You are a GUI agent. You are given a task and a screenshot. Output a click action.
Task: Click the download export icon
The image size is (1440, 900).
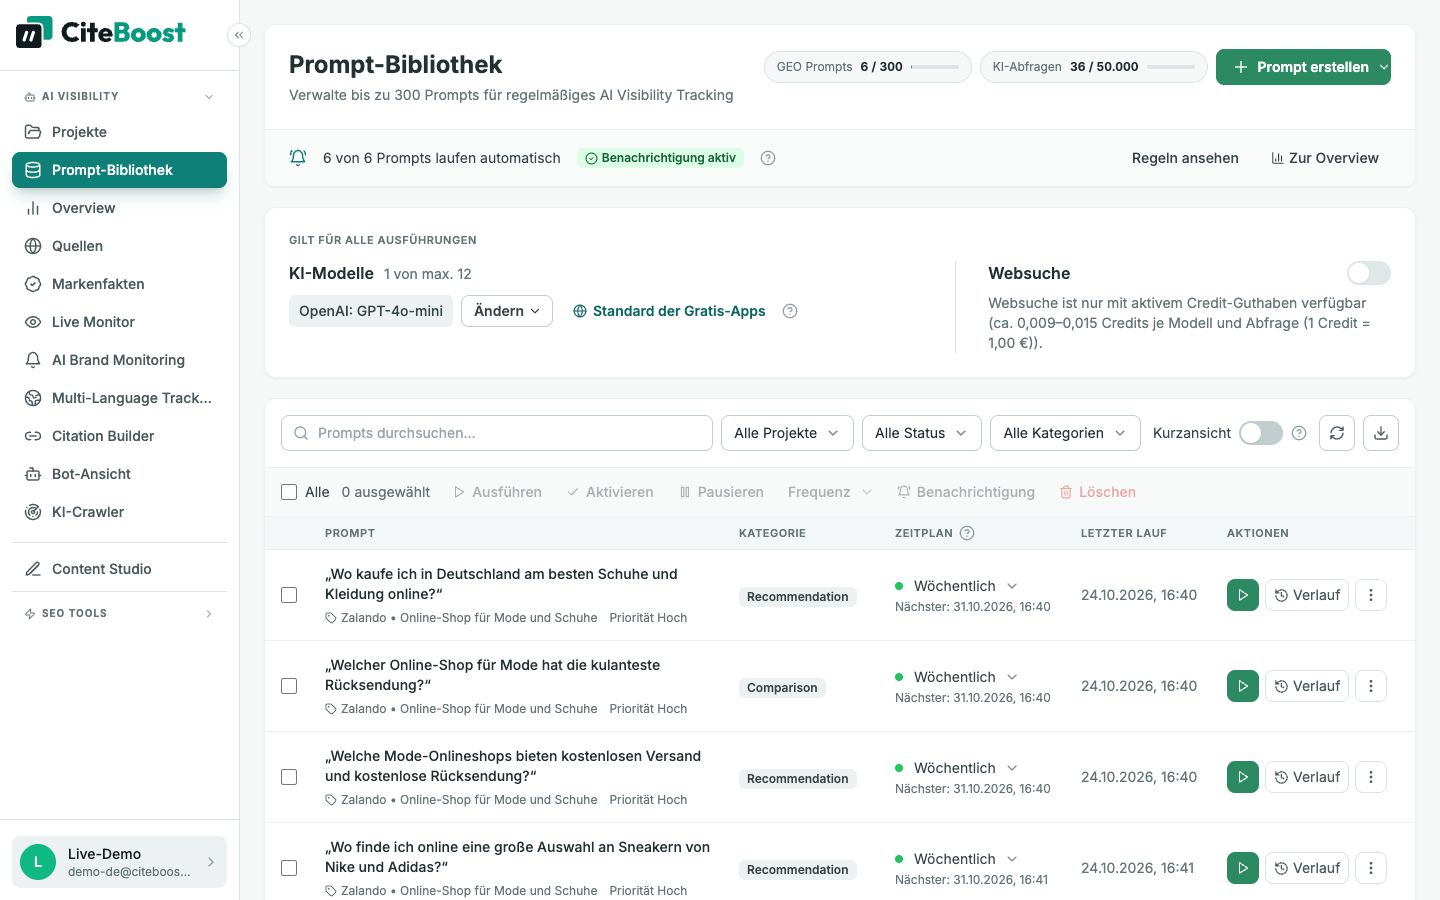tap(1381, 433)
